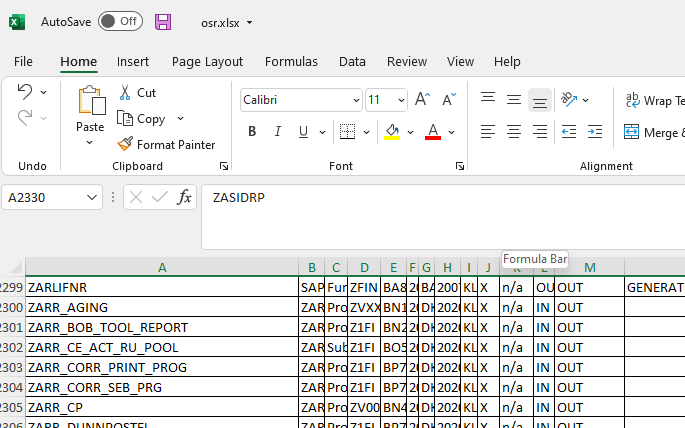
Task: Apply yellow fill color to cell
Action: pyautogui.click(x=392, y=131)
